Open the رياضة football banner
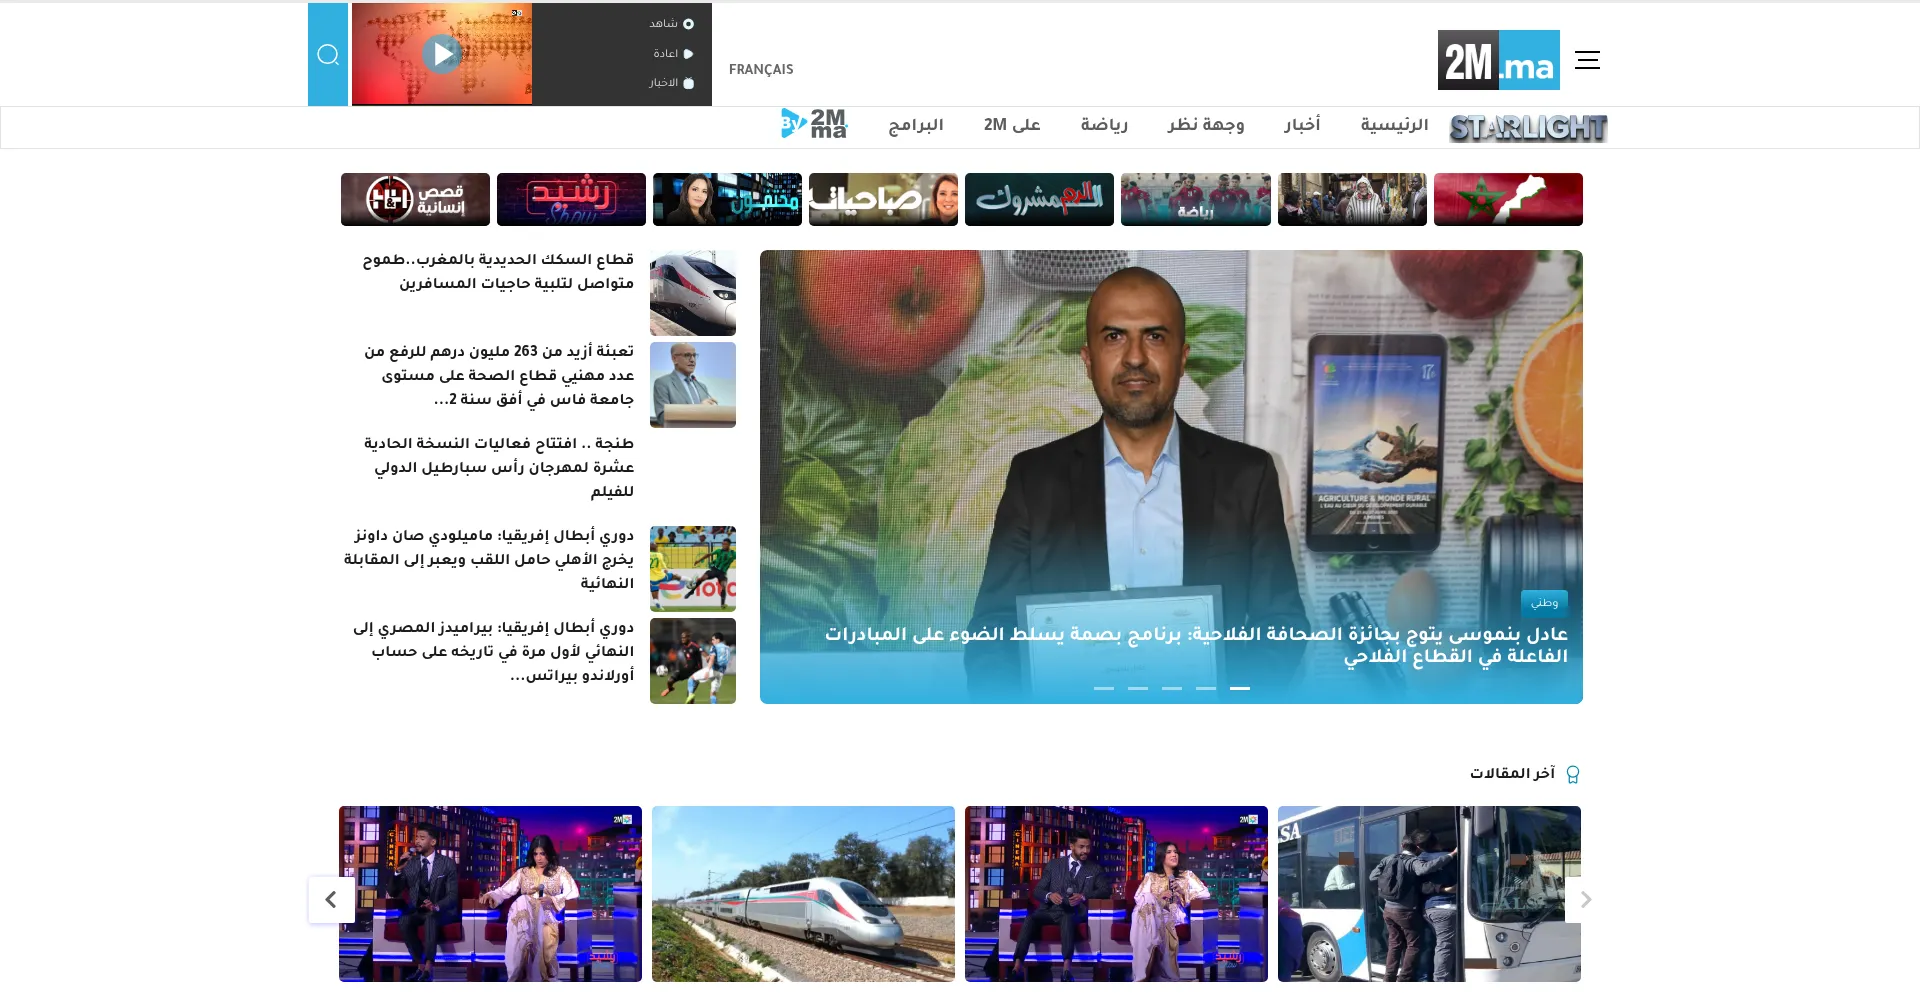The width and height of the screenshot is (1920, 993). pos(1196,199)
